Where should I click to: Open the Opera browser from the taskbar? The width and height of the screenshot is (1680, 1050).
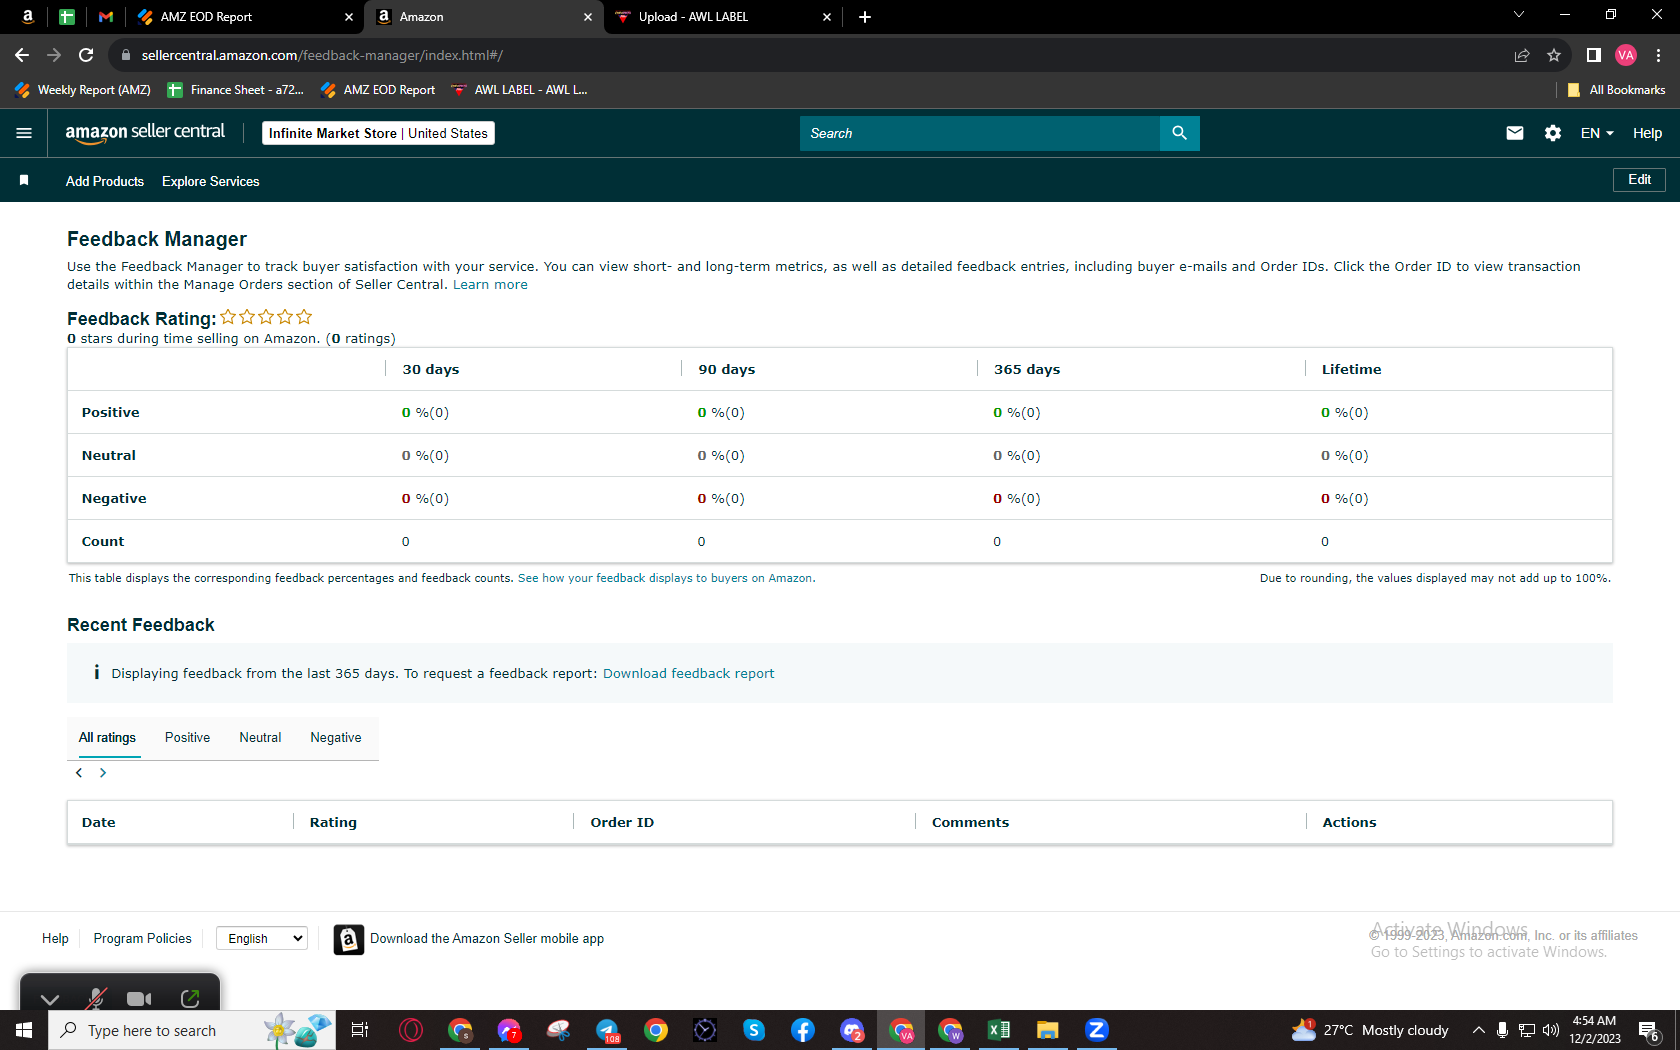coord(411,1030)
